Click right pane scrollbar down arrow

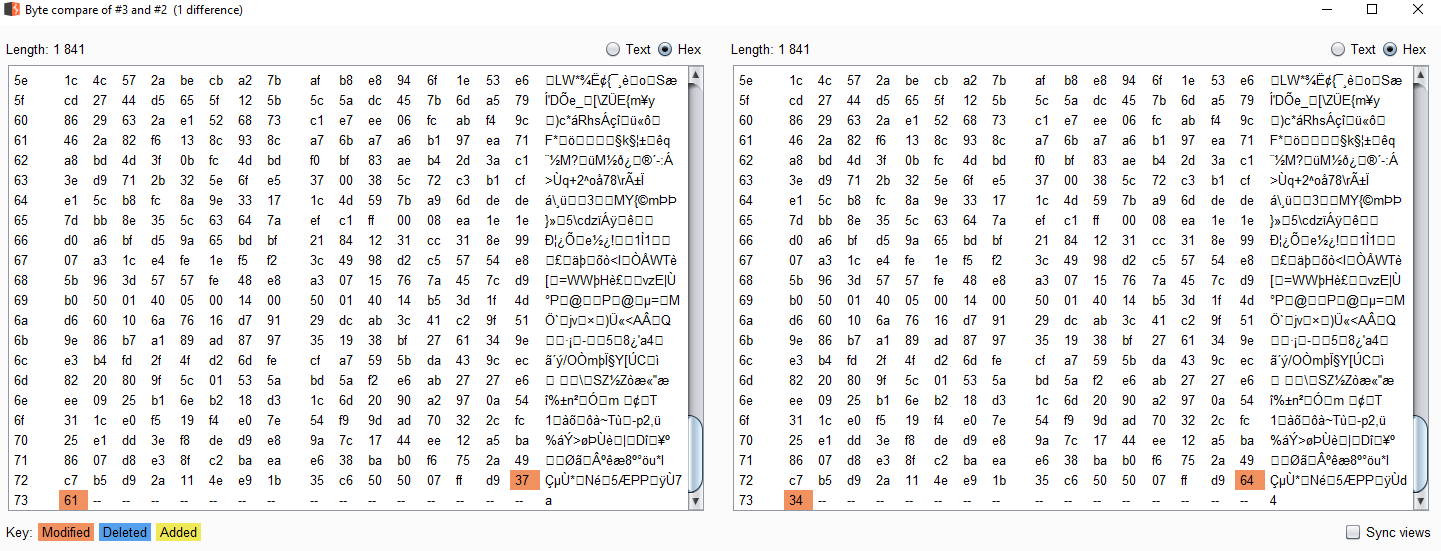[1422, 502]
